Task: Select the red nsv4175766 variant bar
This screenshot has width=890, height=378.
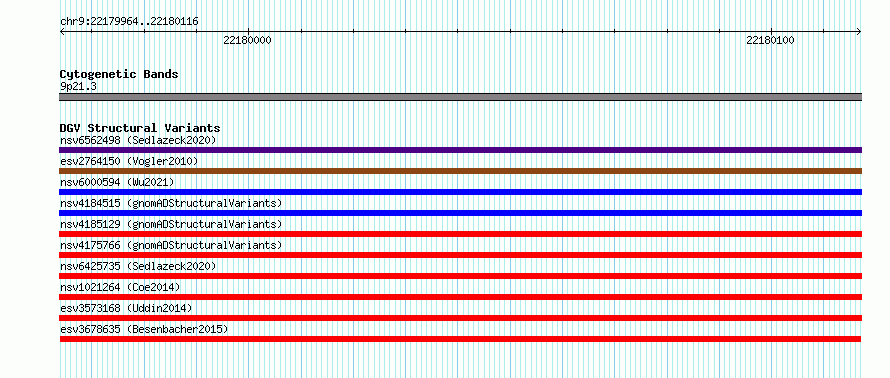Action: [460, 255]
